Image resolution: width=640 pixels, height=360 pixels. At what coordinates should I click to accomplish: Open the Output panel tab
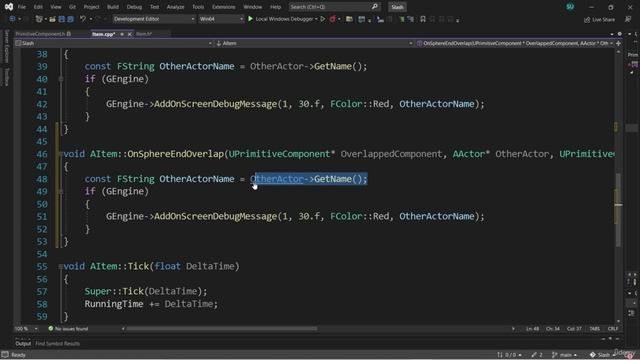point(23,343)
